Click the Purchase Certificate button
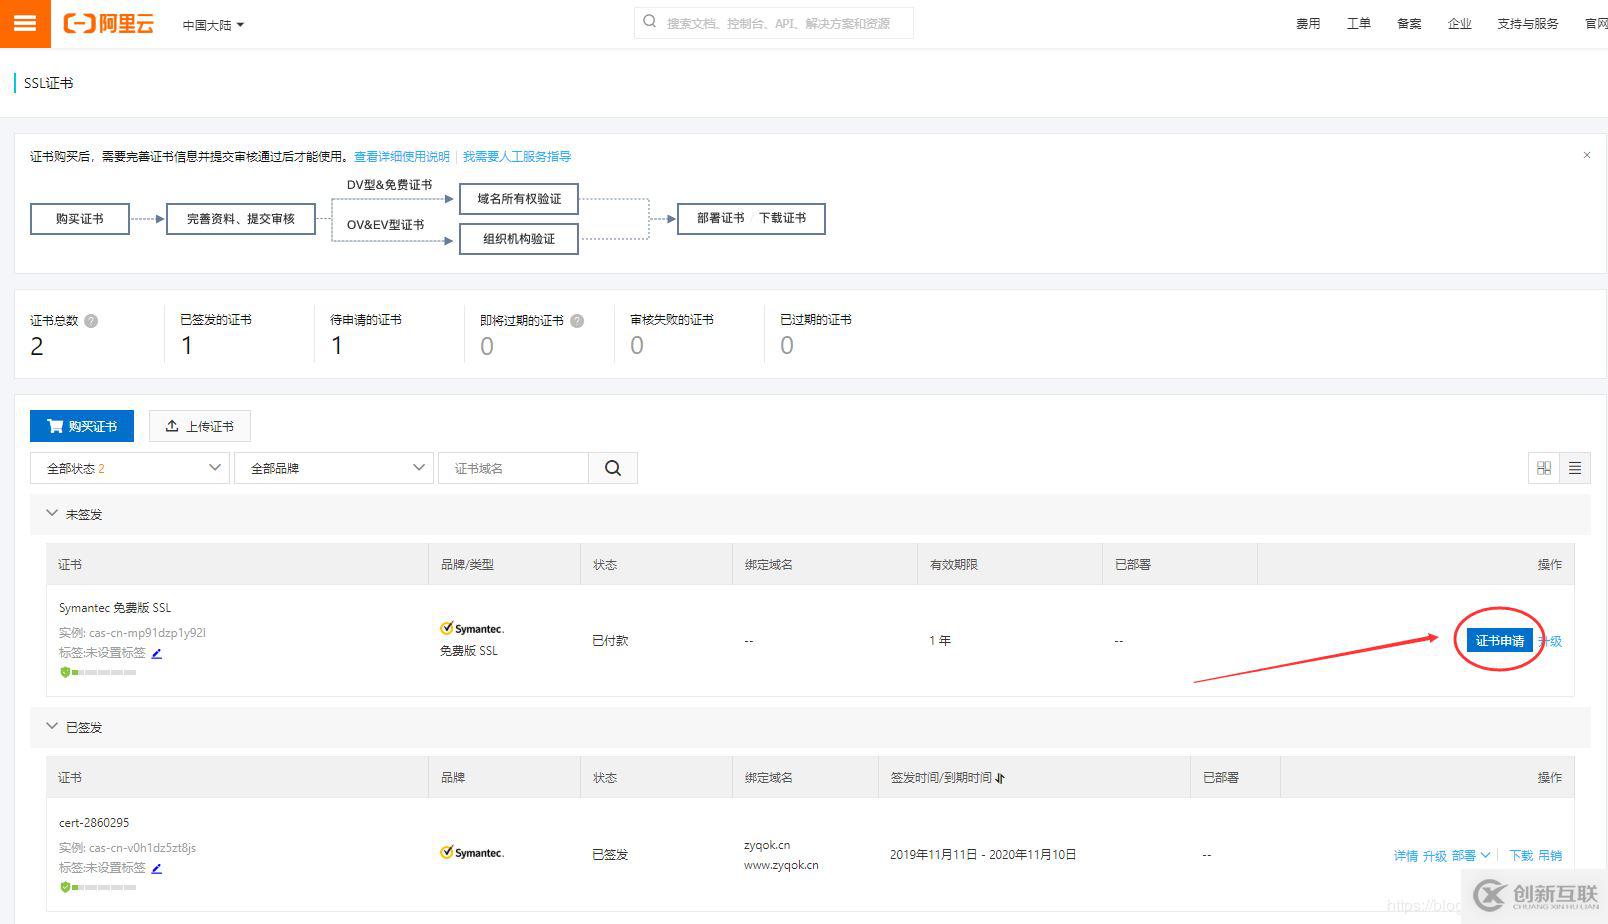 82,426
